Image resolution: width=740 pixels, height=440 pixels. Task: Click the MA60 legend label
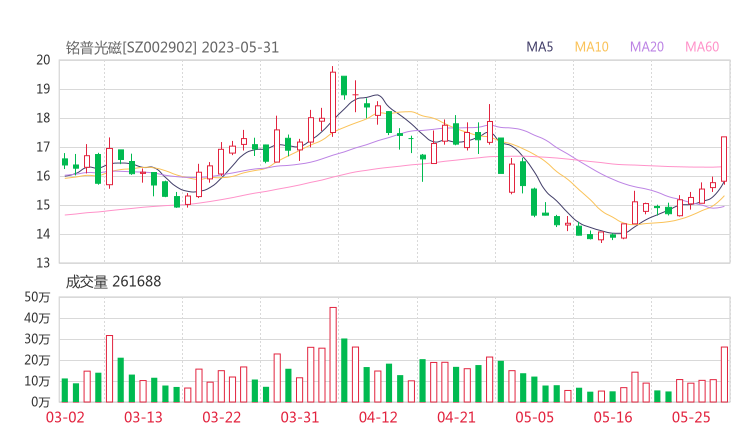702,47
